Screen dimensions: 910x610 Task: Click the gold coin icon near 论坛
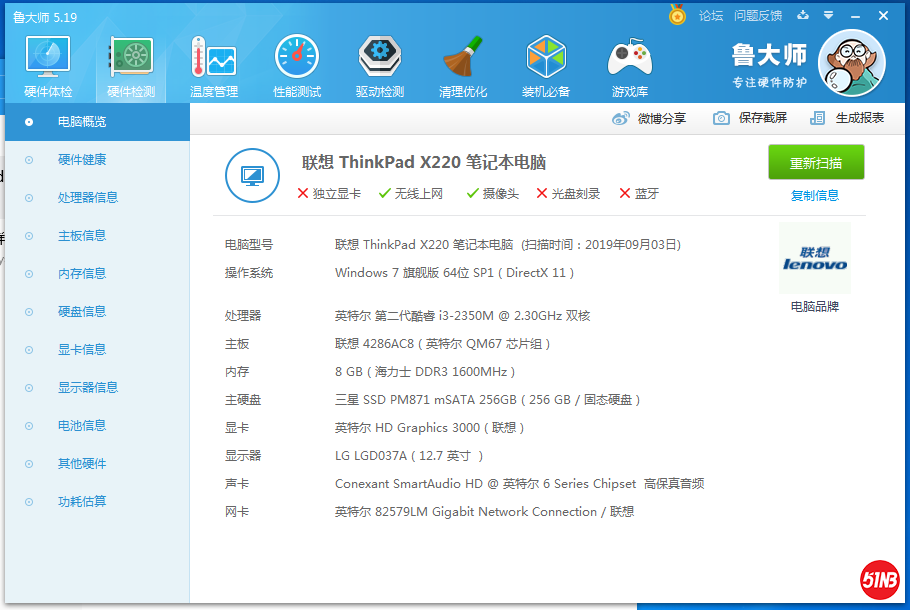pyautogui.click(x=677, y=16)
